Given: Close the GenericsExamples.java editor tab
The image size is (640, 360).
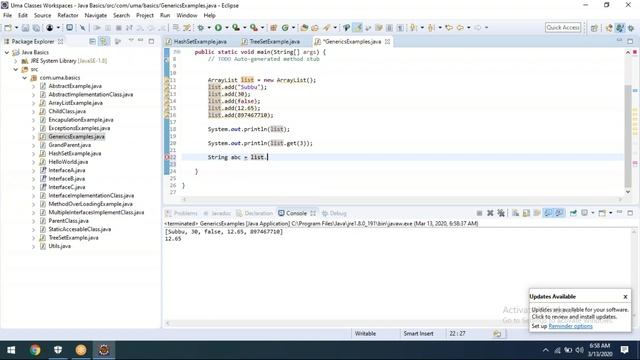Looking at the screenshot, I should point(387,42).
